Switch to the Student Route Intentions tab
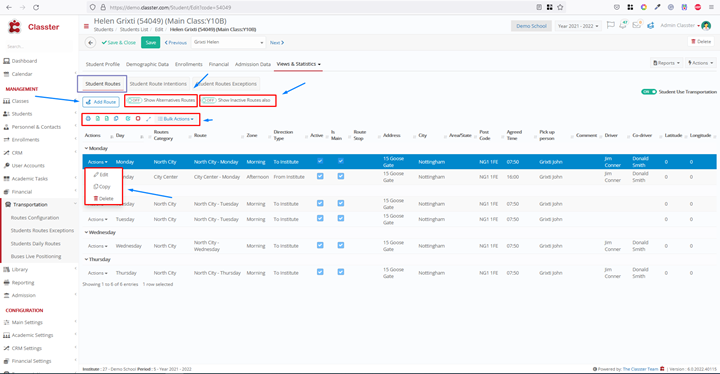Viewport: 720px width, 374px height. [158, 84]
